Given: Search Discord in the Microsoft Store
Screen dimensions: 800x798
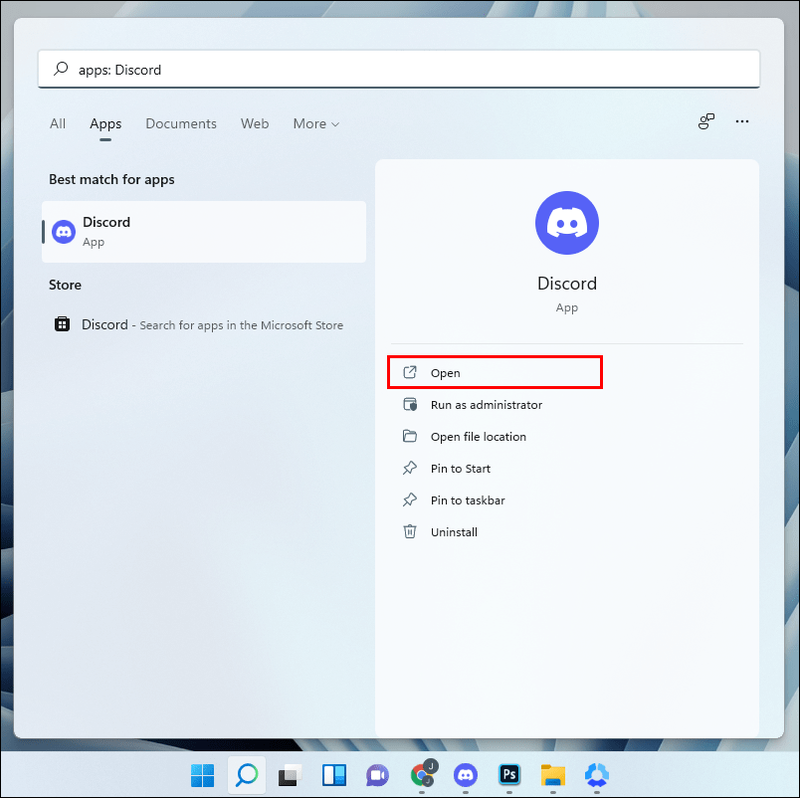Looking at the screenshot, I should pos(198,325).
